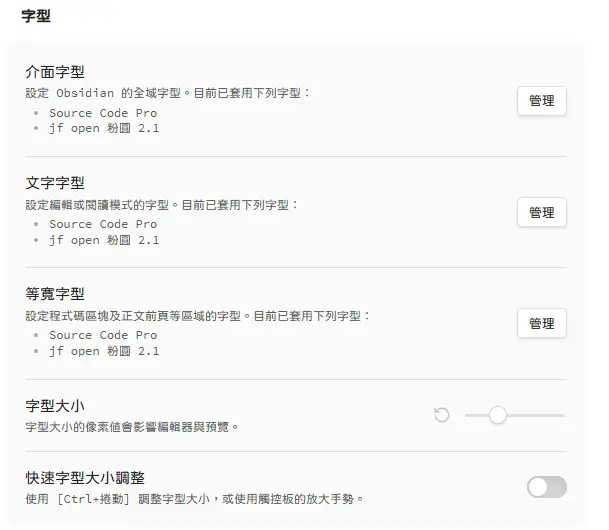The image size is (609, 530).
Task: Select Source Code Pro under 文字字型
Action: pyautogui.click(x=103, y=224)
